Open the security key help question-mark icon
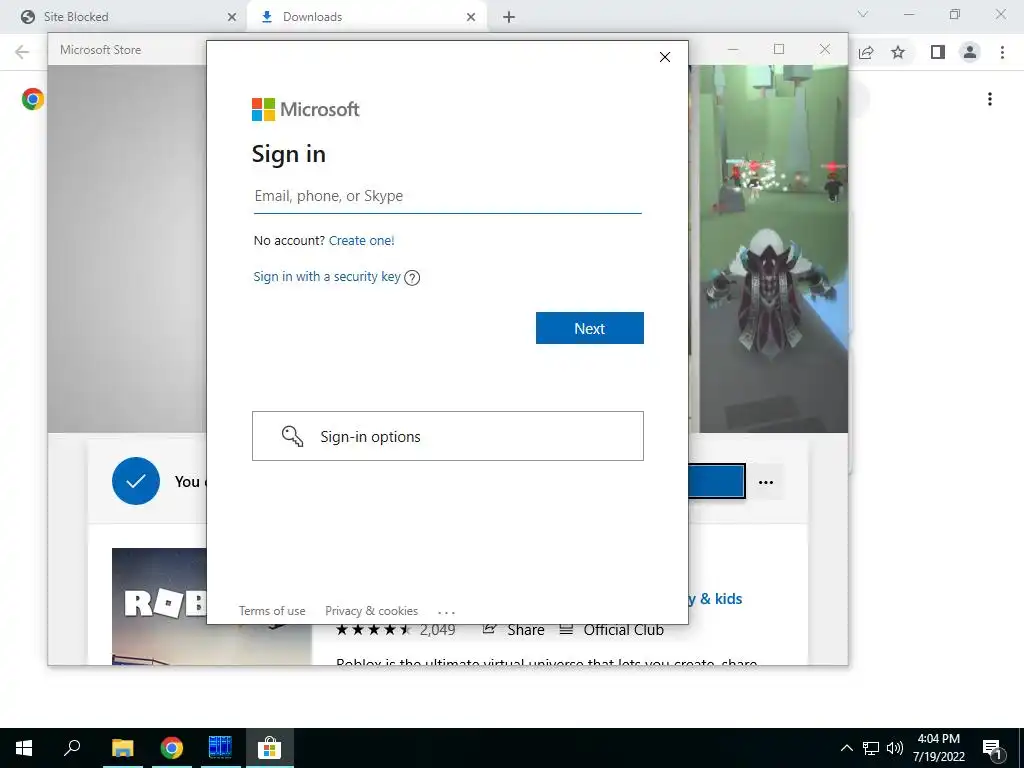 click(x=412, y=278)
